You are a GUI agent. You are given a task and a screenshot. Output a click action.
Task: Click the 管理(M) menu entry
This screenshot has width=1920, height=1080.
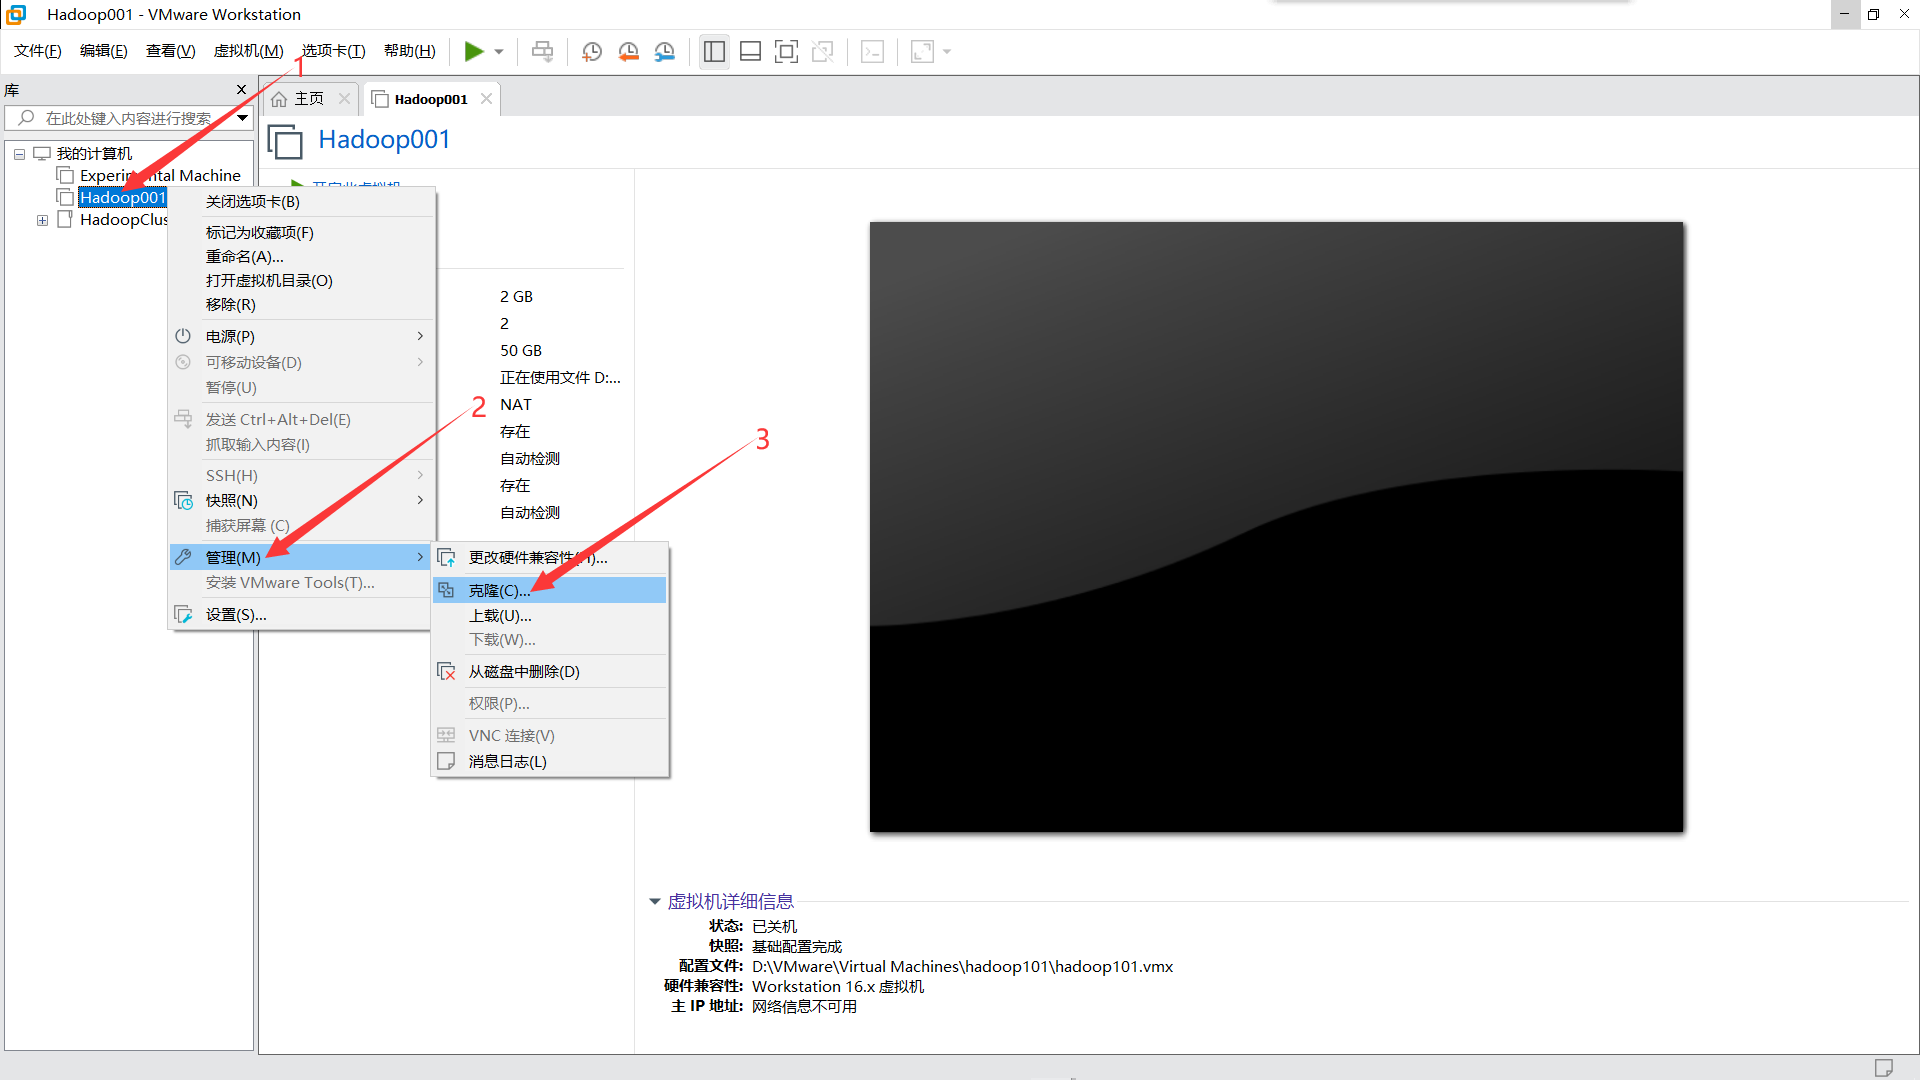click(302, 557)
